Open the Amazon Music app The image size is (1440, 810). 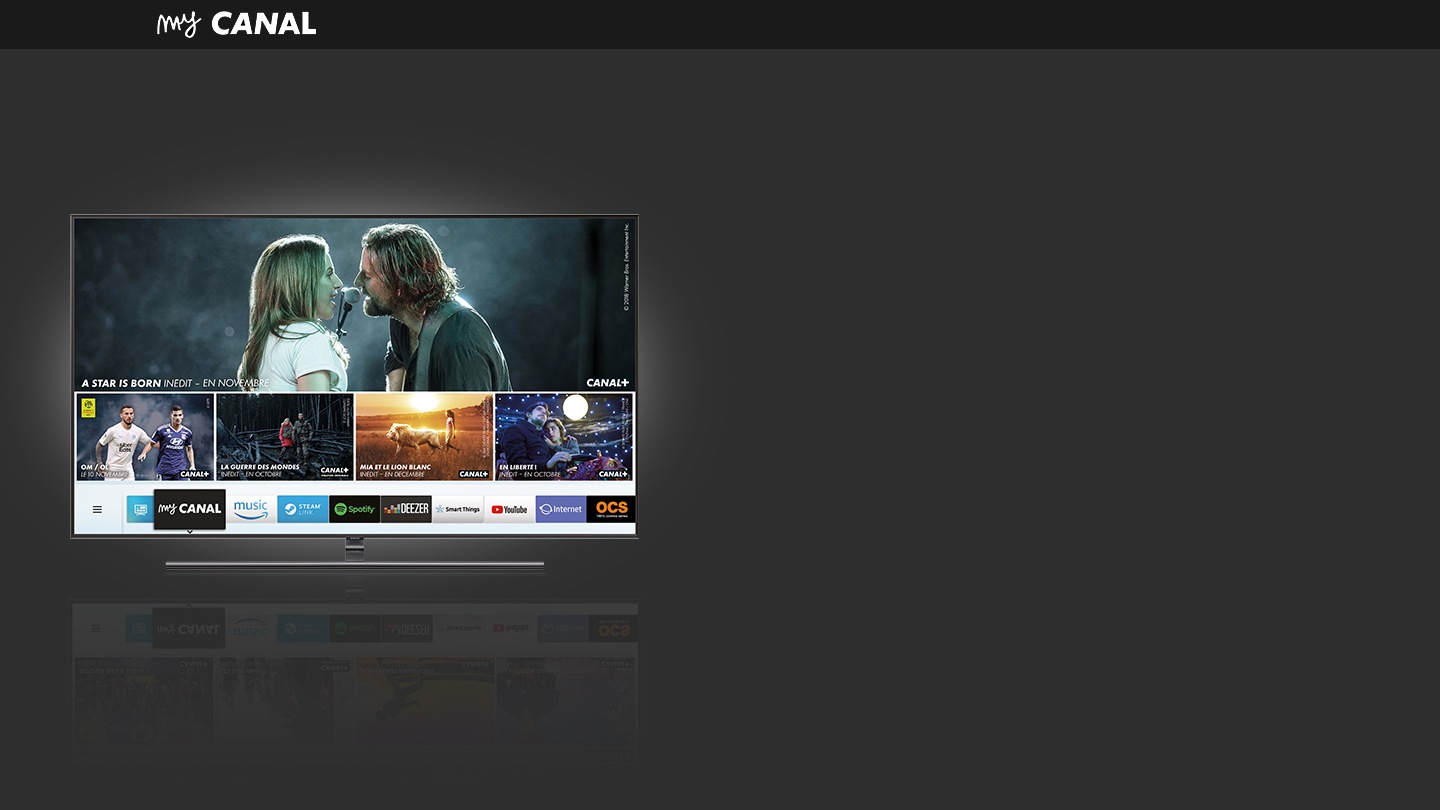tap(251, 509)
